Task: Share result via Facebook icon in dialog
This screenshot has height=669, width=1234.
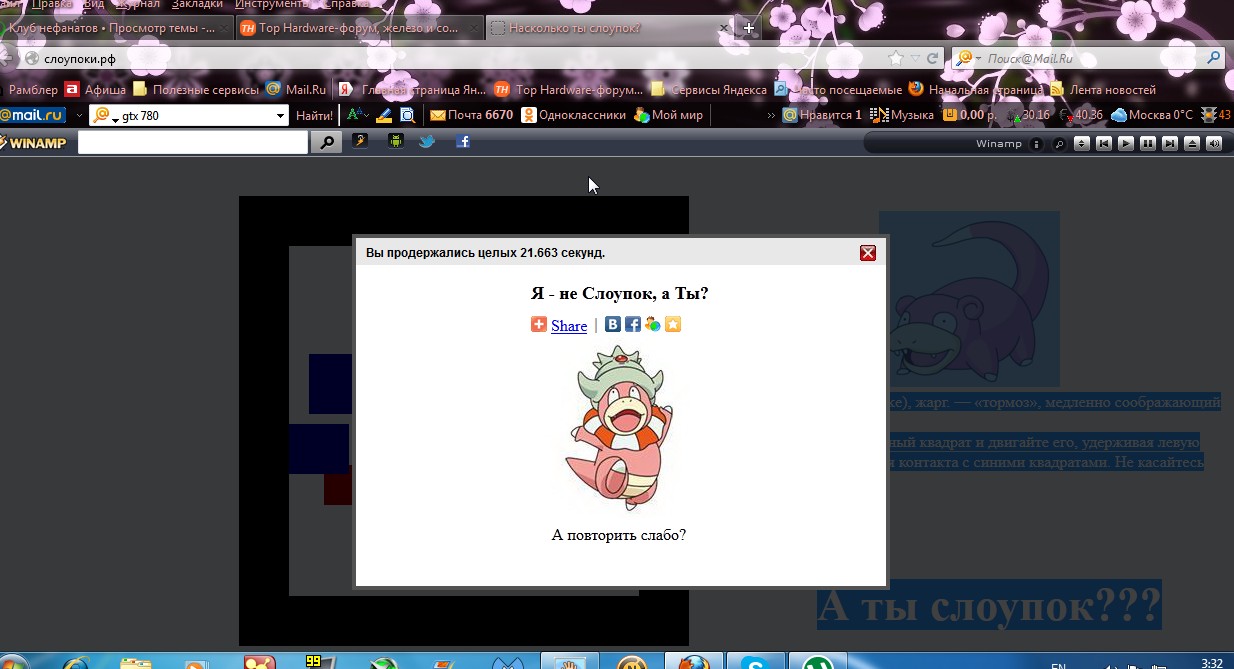Action: 632,324
